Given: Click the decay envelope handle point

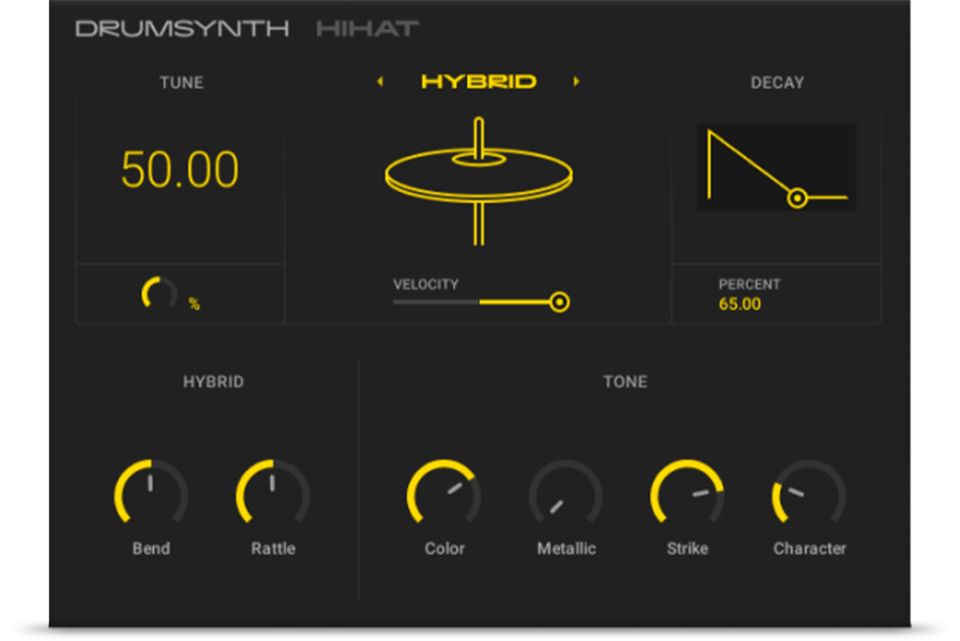Looking at the screenshot, I should [x=797, y=198].
